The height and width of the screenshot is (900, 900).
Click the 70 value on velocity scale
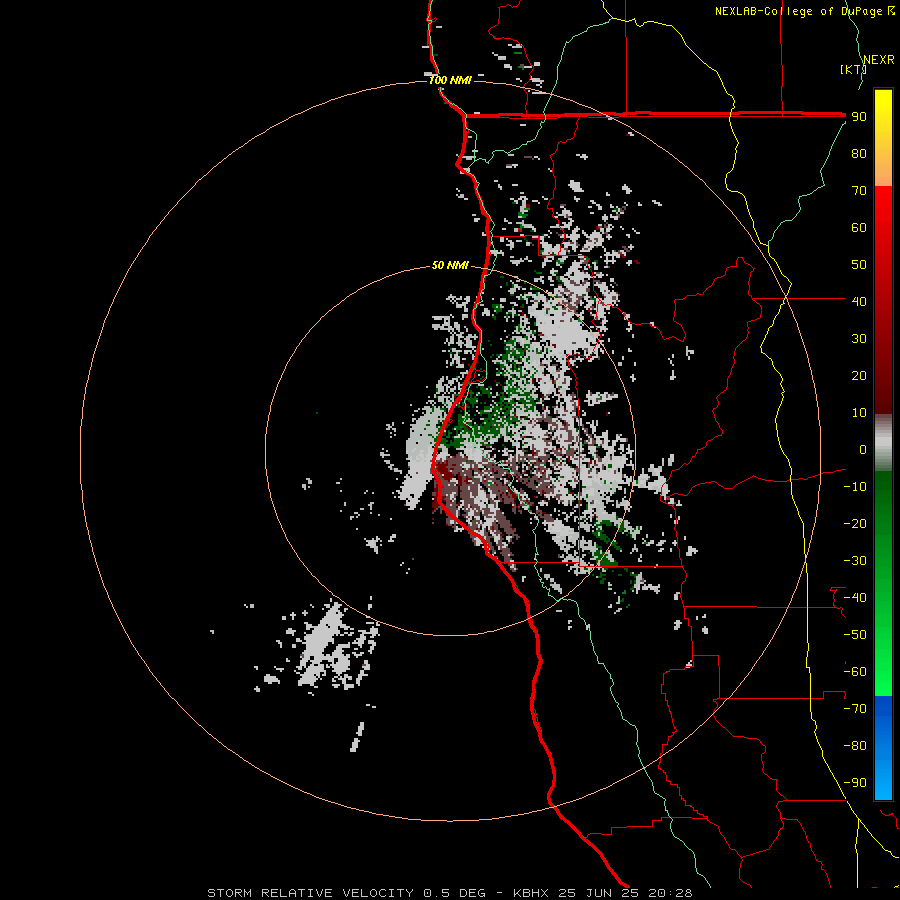point(859,191)
